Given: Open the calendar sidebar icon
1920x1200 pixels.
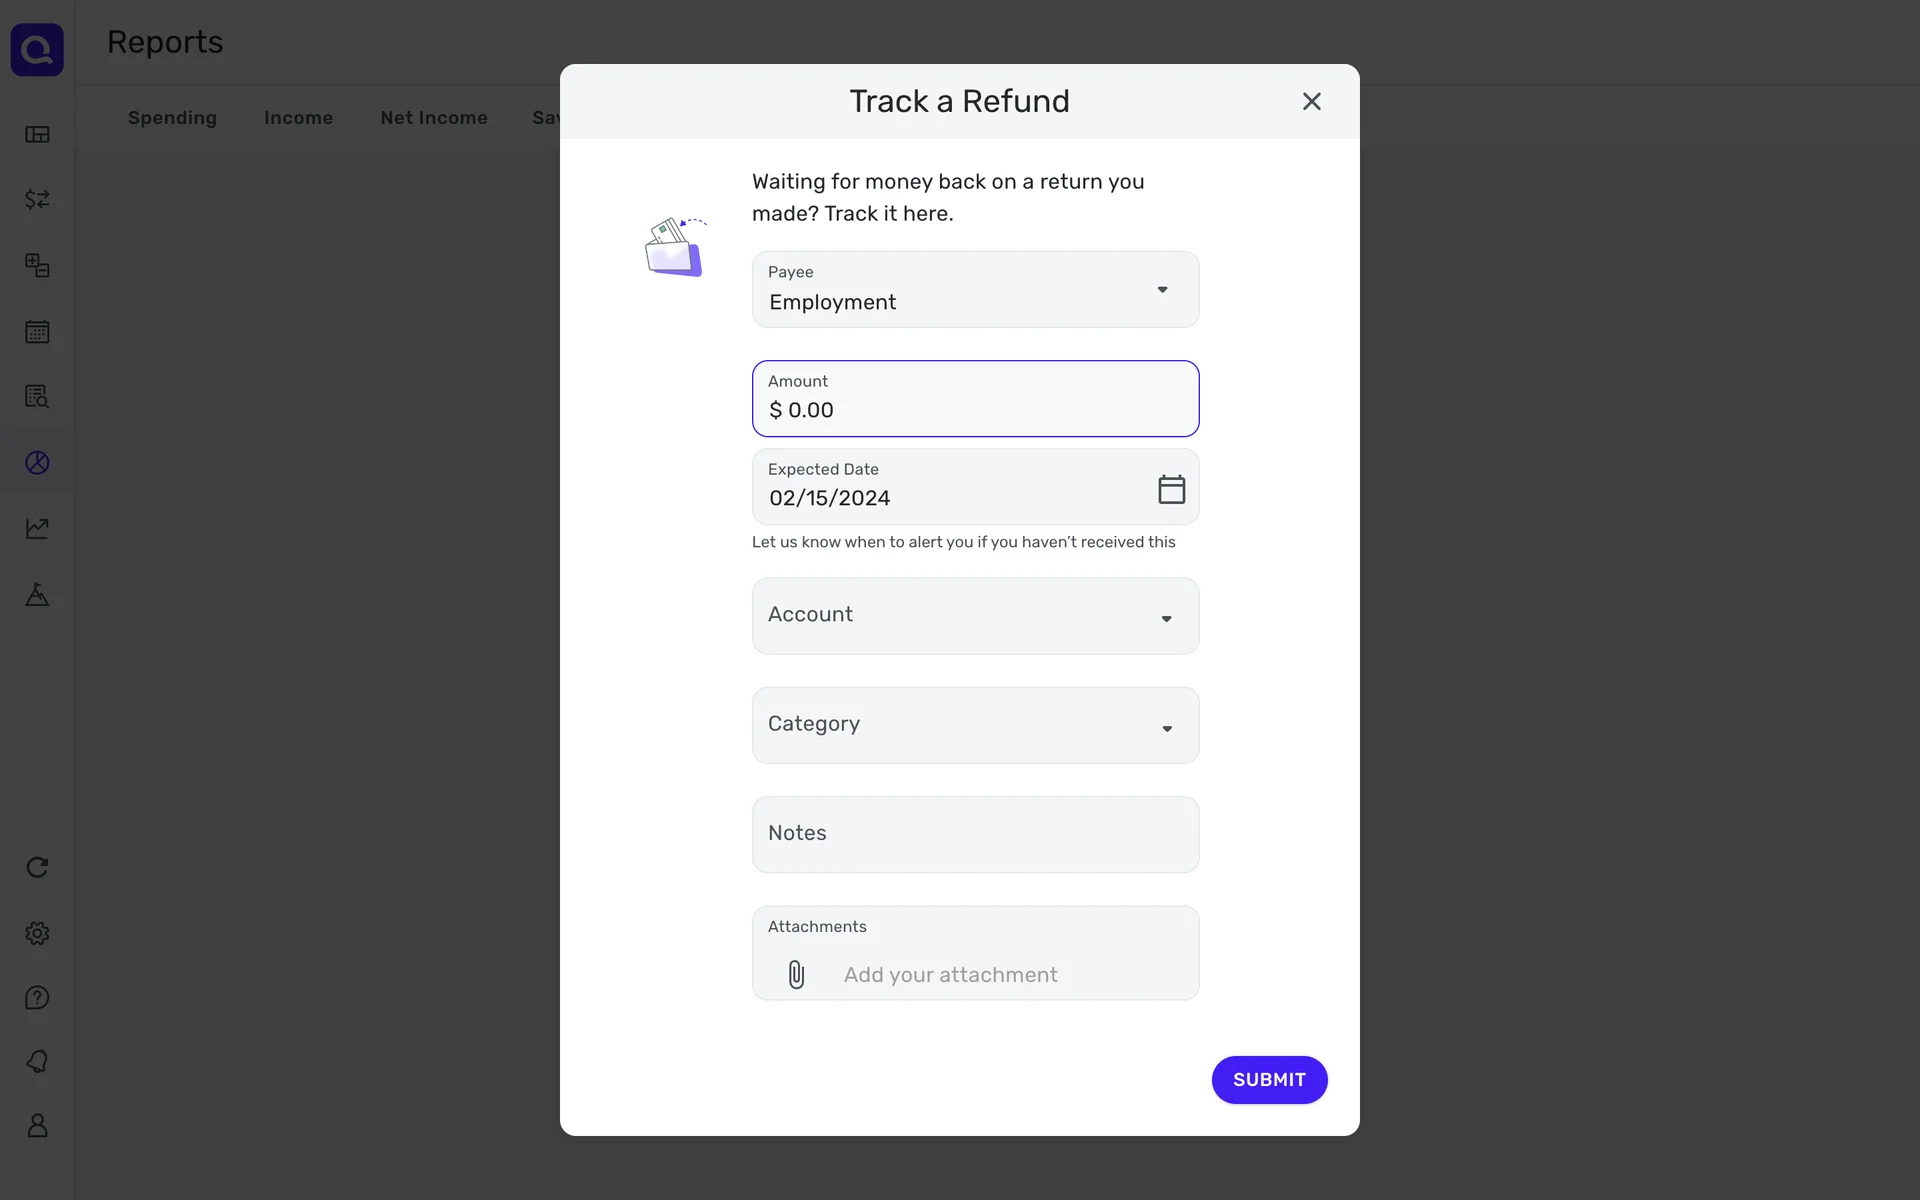Looking at the screenshot, I should (37, 331).
